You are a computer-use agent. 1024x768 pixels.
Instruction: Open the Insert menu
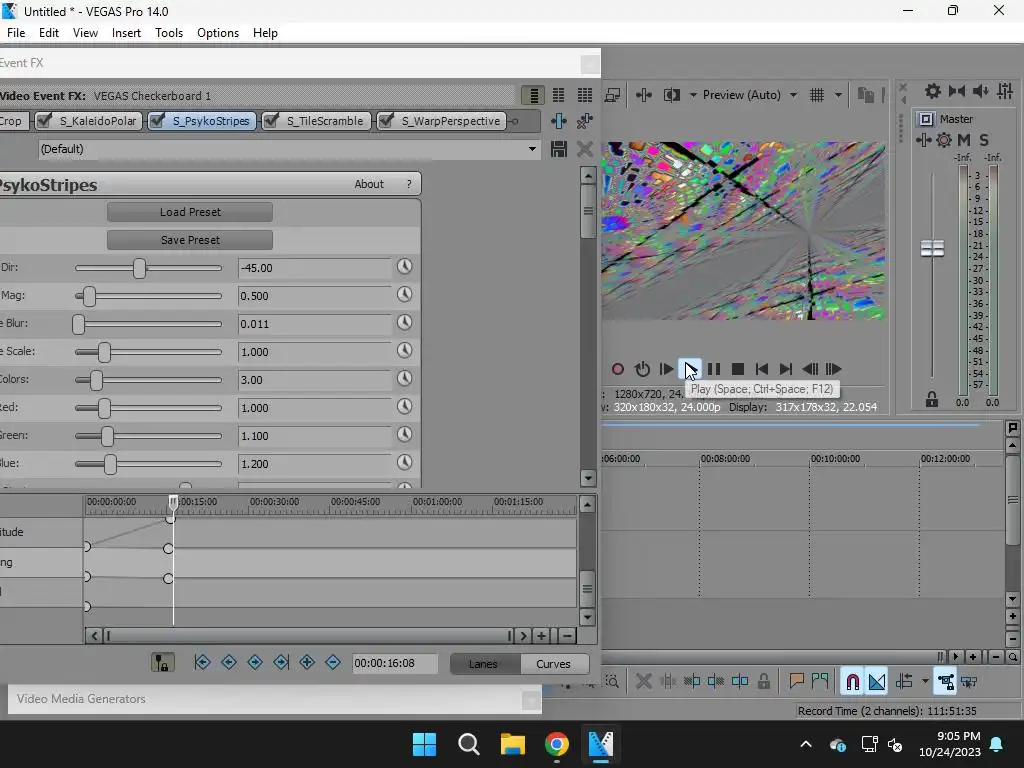coord(126,33)
